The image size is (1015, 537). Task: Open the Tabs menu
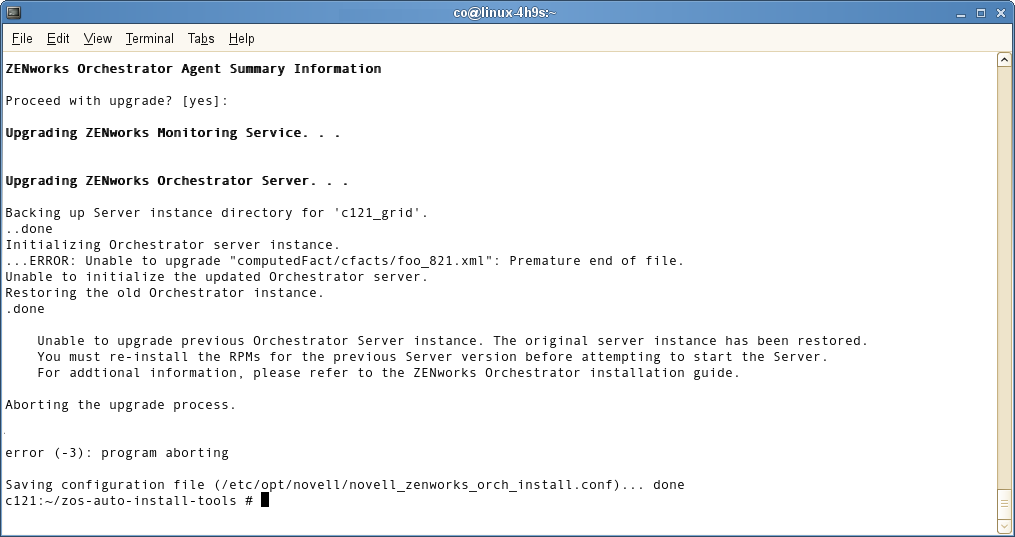(201, 38)
